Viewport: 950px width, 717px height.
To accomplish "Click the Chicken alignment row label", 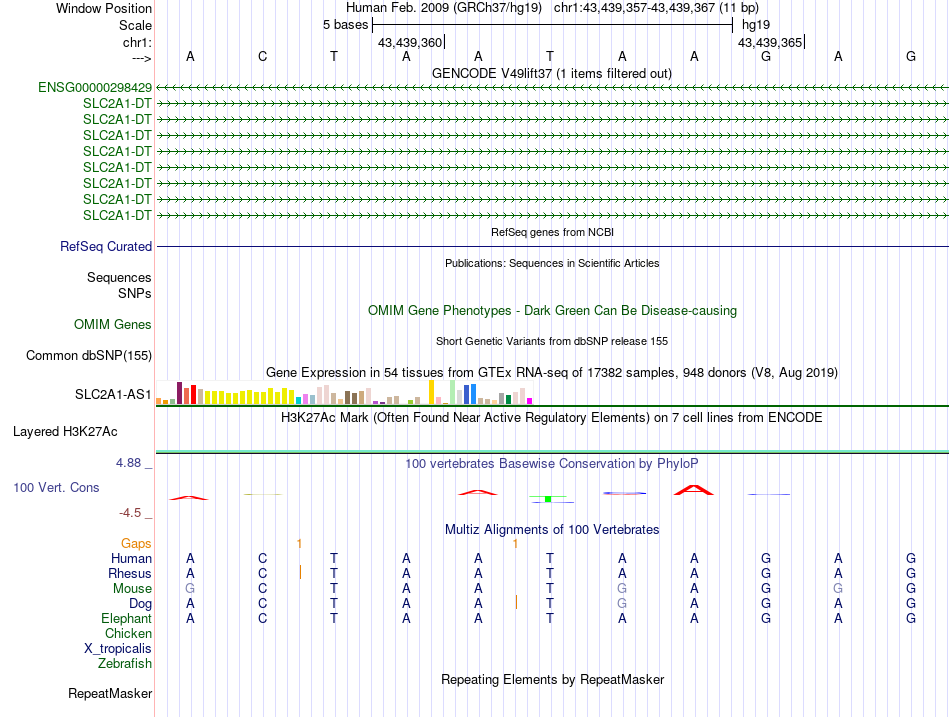I will 128,633.
